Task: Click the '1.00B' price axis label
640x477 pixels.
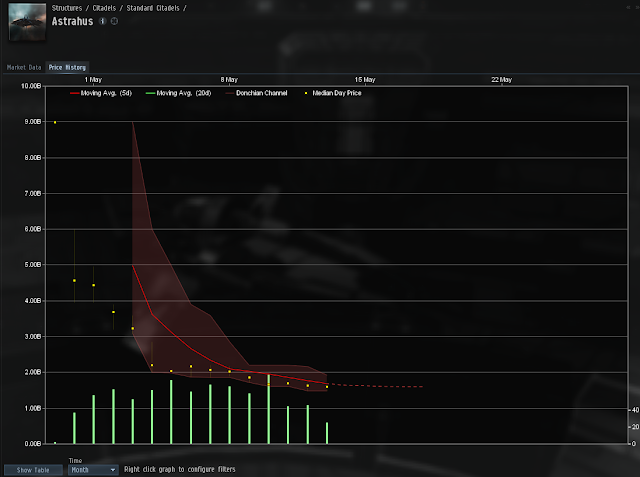Action: (x=33, y=408)
